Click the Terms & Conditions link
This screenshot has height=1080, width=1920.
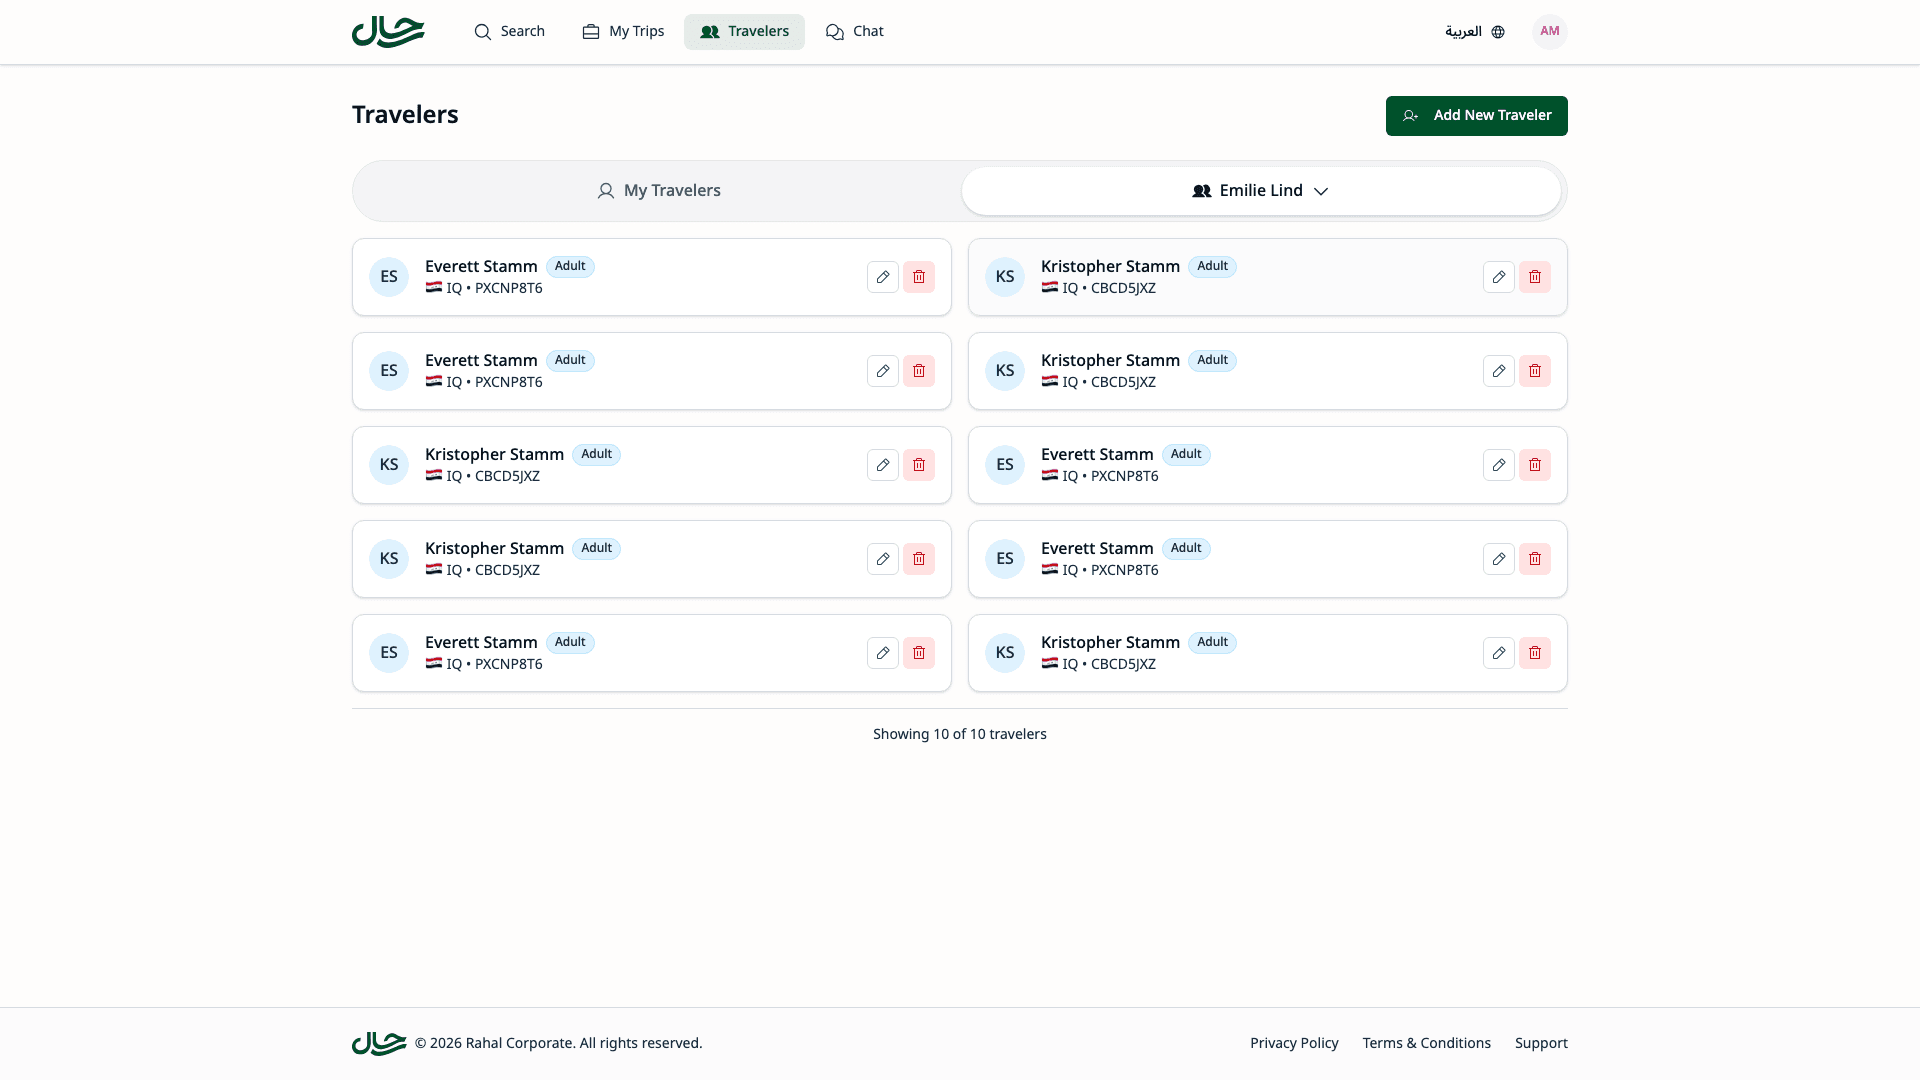click(1425, 1043)
